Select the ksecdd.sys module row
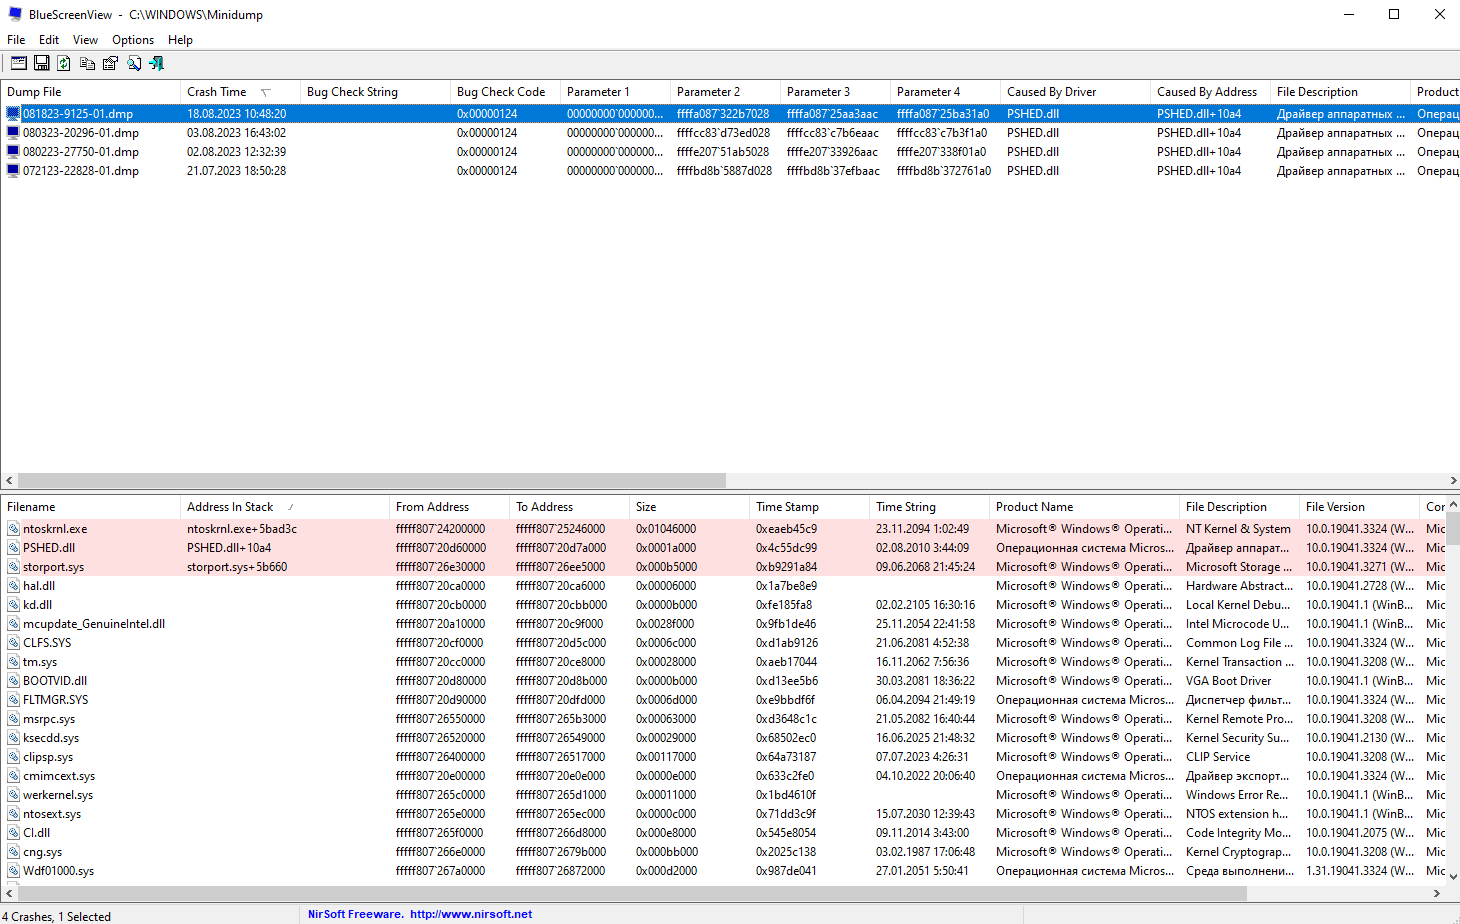The image size is (1460, 924). coord(723,738)
